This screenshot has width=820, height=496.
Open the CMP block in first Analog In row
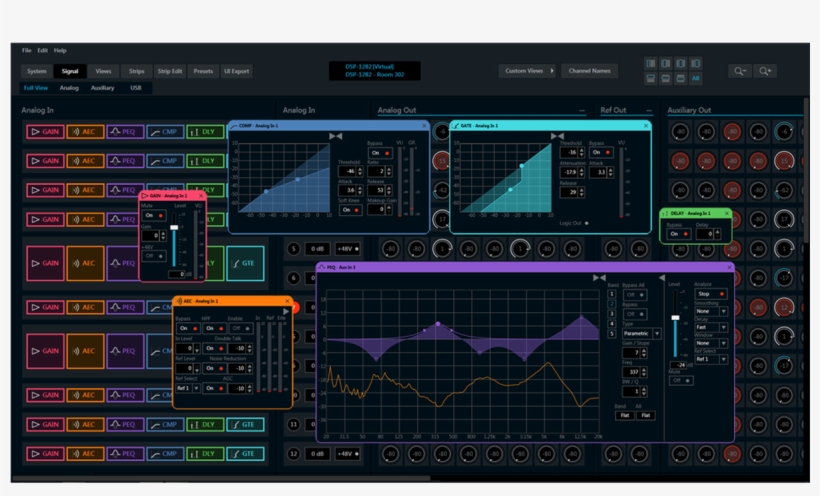tap(165, 132)
